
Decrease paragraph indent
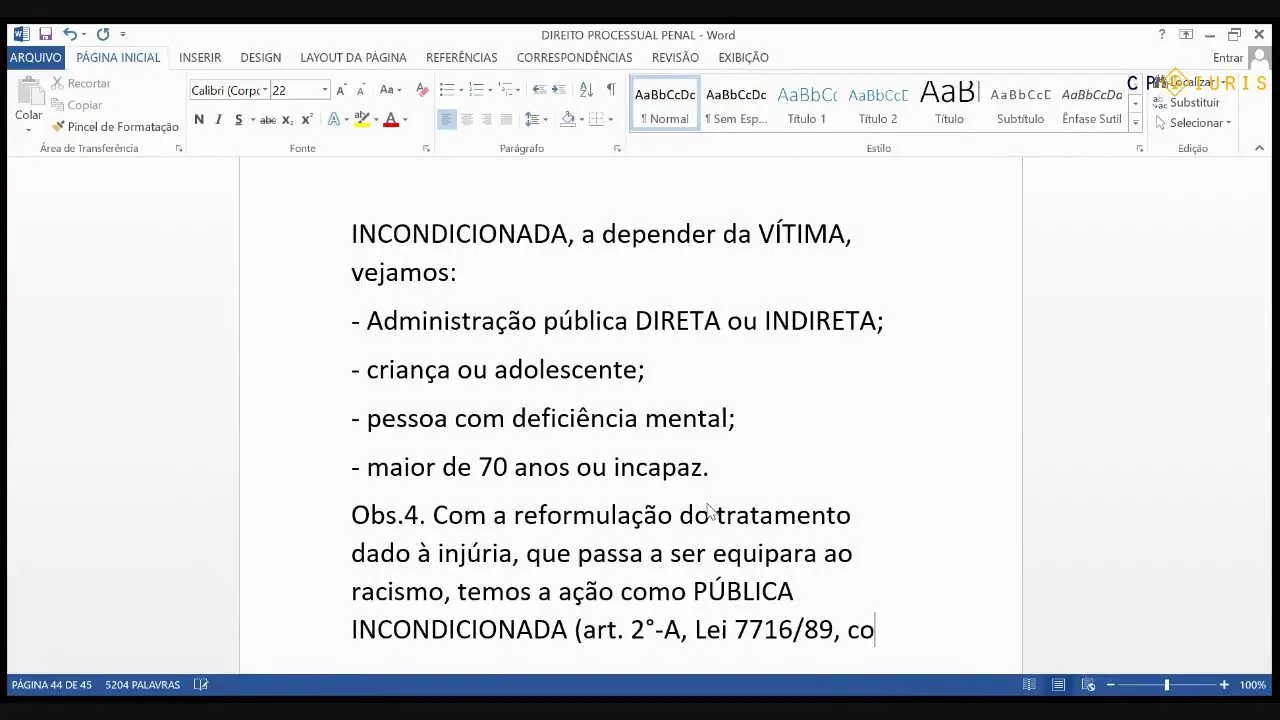point(540,90)
